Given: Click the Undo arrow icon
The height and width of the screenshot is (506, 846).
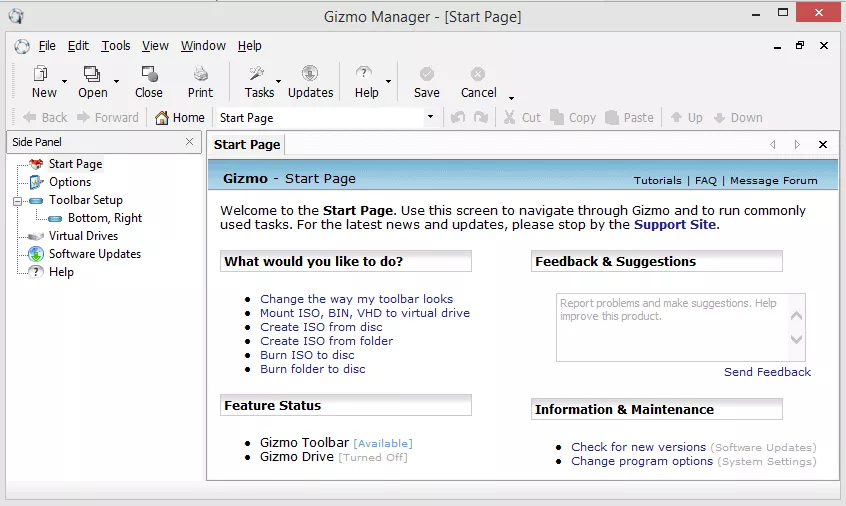Looking at the screenshot, I should (x=458, y=118).
